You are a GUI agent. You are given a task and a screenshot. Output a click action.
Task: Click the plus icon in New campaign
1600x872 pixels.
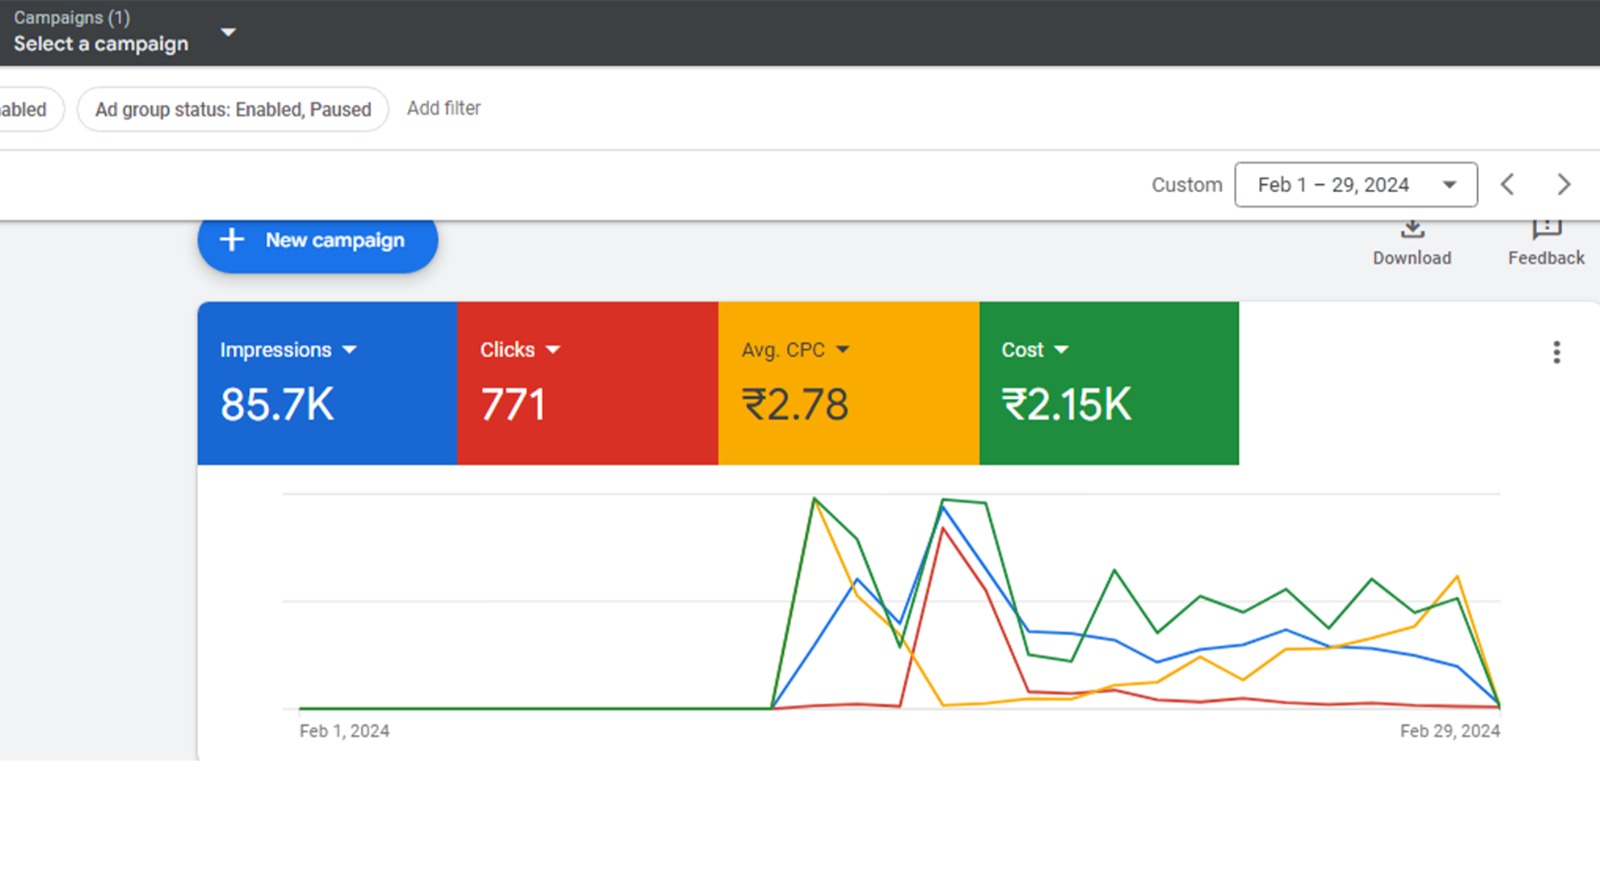(x=232, y=240)
